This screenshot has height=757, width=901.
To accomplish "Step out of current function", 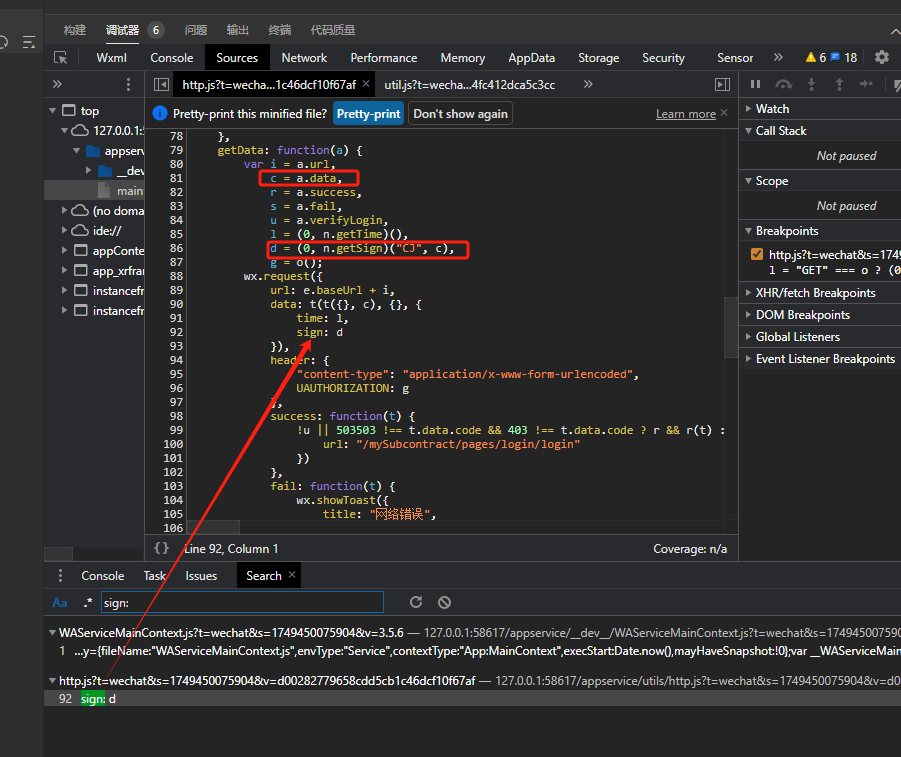I will pyautogui.click(x=839, y=84).
